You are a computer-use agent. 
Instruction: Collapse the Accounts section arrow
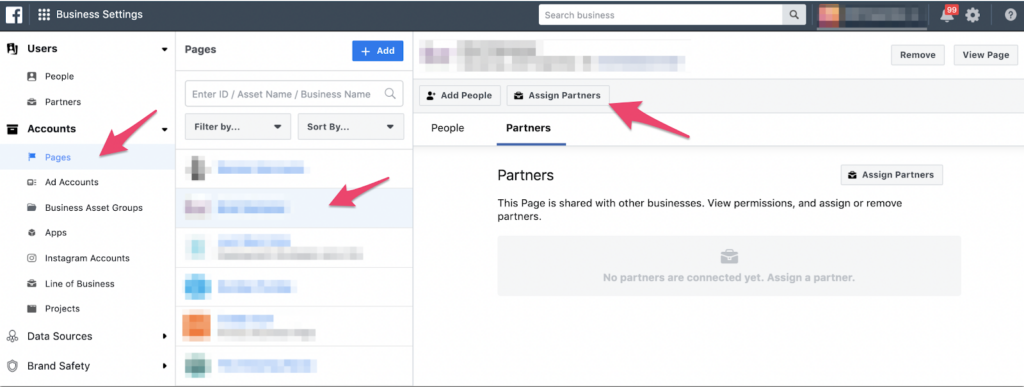(165, 129)
